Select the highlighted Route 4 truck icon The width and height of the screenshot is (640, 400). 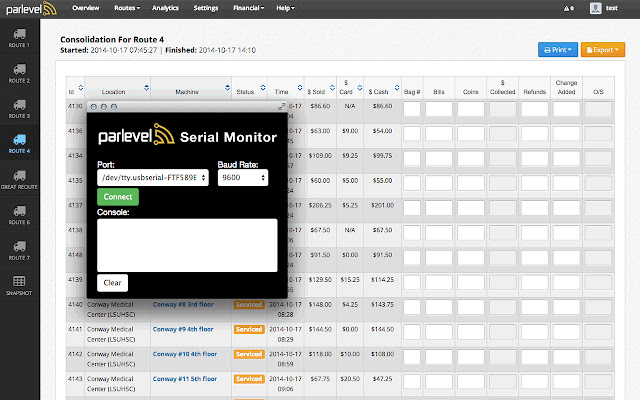19,140
